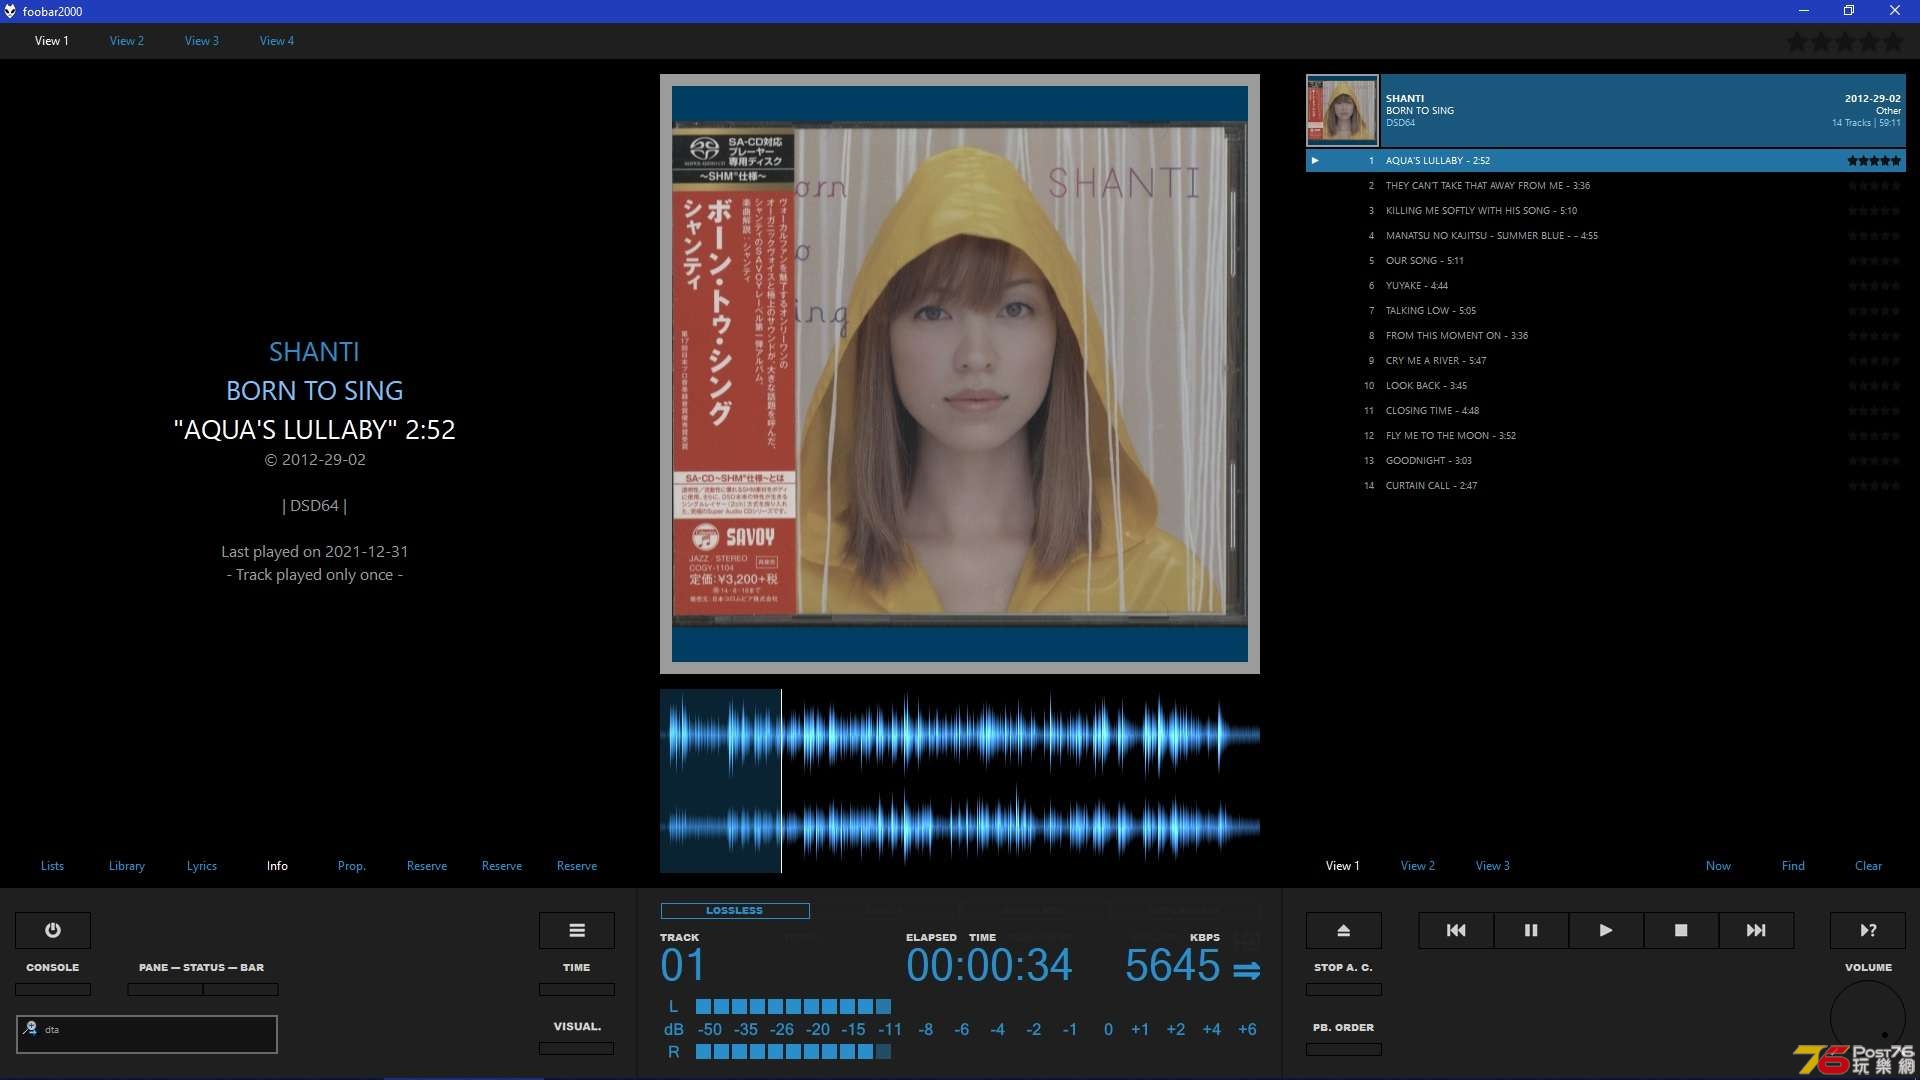
Task: Select track CRY ME A RIVER
Action: click(x=1605, y=360)
